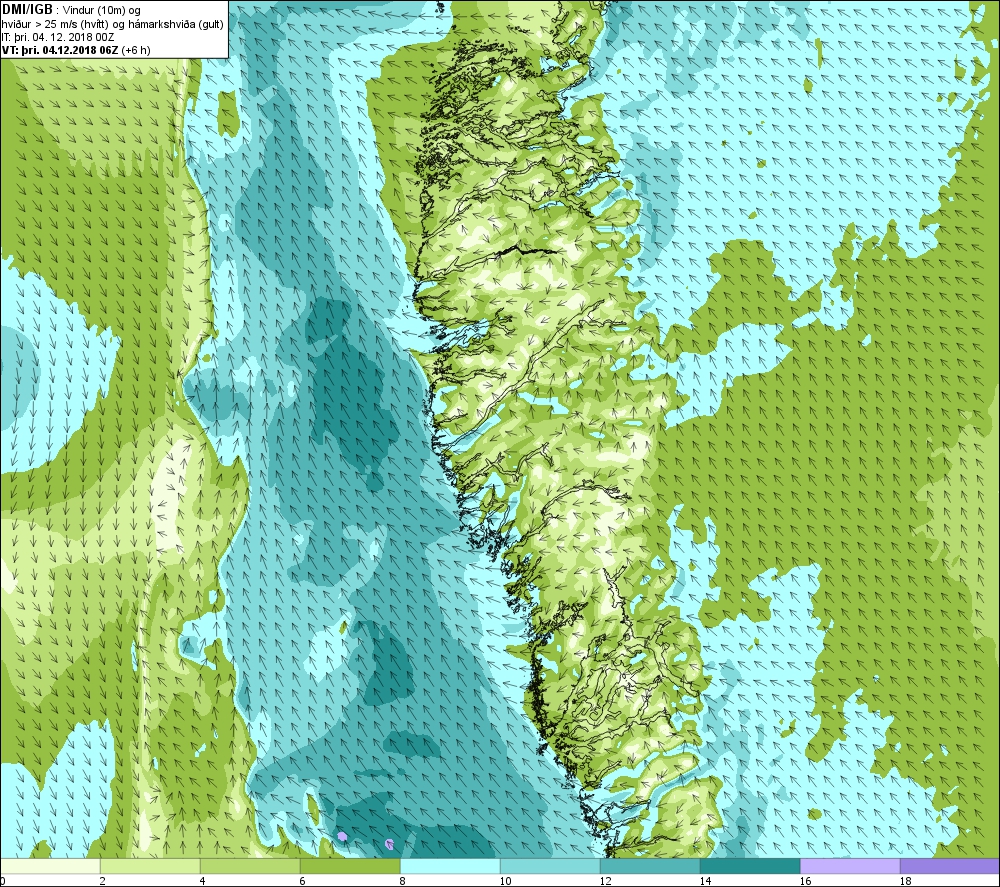
Task: Click the legend scale label '8'
Action: 402,881
